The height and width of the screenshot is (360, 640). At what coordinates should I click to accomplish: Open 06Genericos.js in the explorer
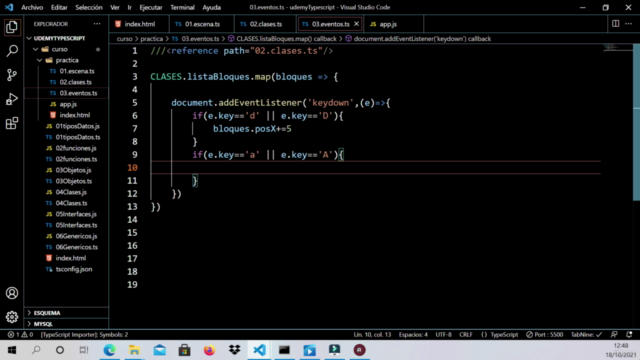click(76, 236)
